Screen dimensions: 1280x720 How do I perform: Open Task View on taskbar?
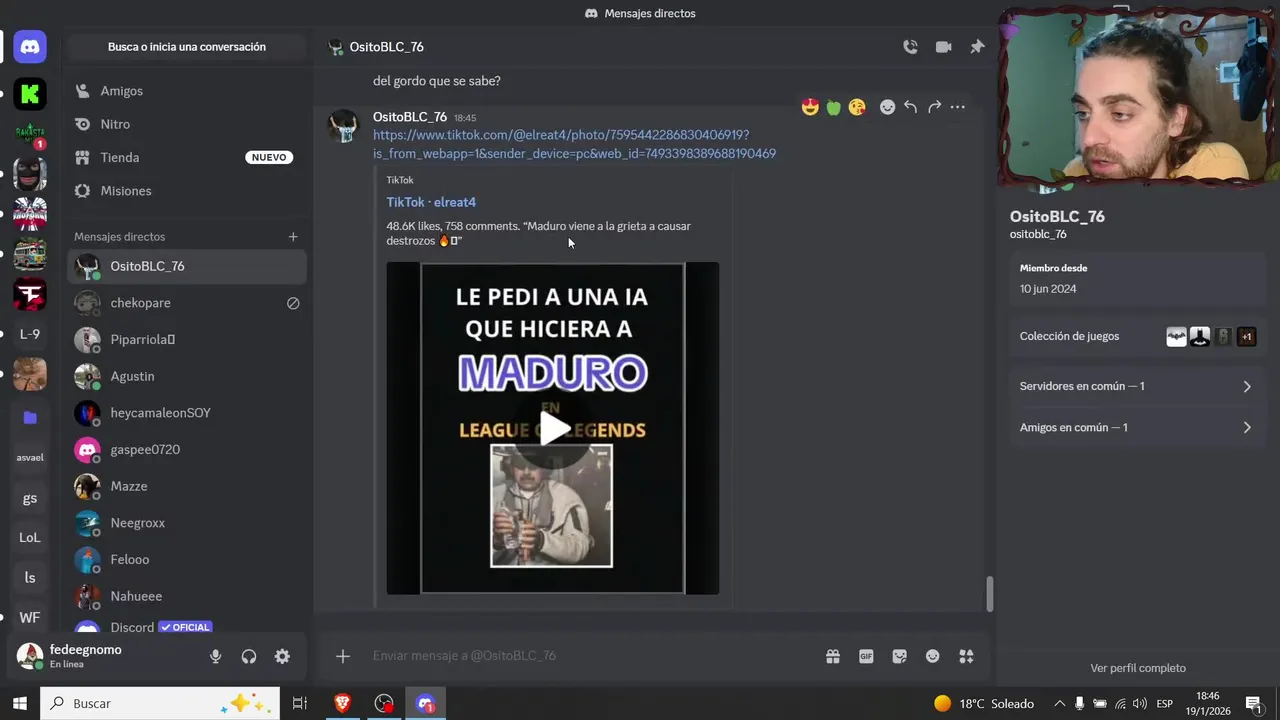coord(299,704)
